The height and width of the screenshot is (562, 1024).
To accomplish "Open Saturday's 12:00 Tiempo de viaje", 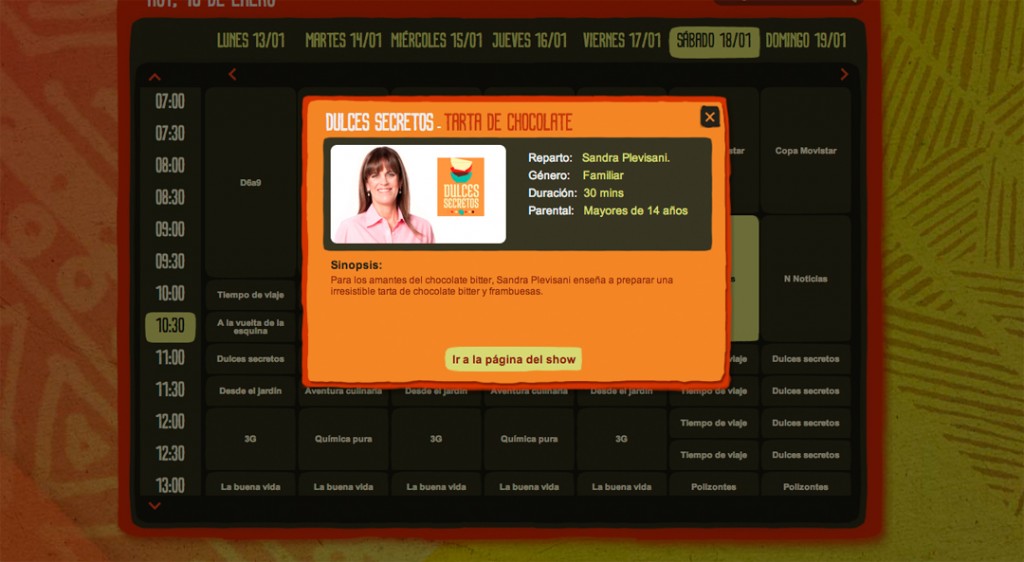I will click(714, 423).
